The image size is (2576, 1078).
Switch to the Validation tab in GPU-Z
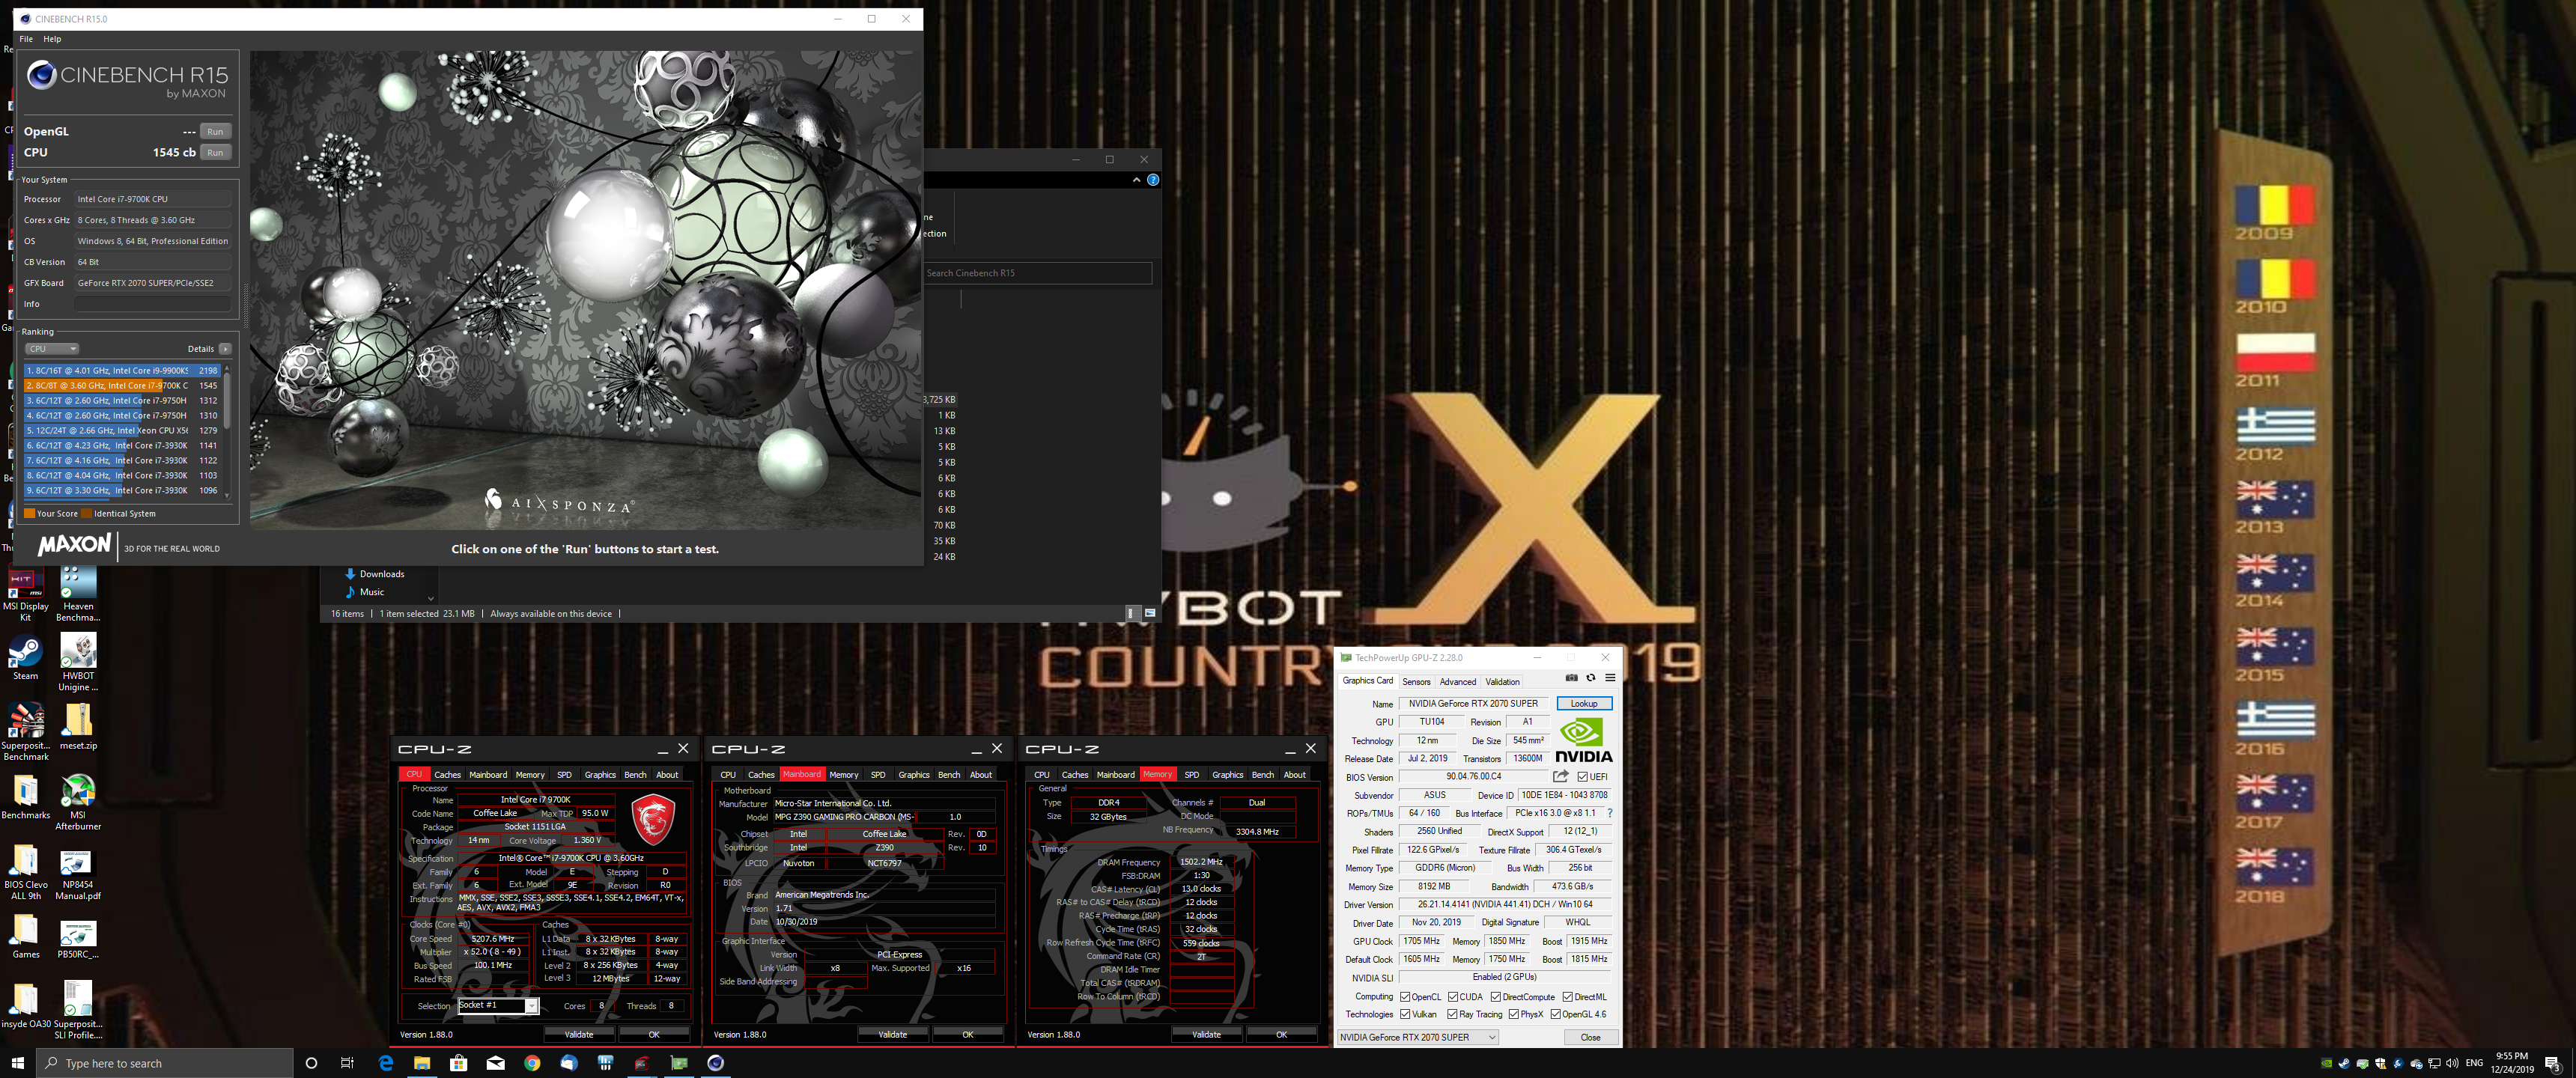(x=1502, y=682)
